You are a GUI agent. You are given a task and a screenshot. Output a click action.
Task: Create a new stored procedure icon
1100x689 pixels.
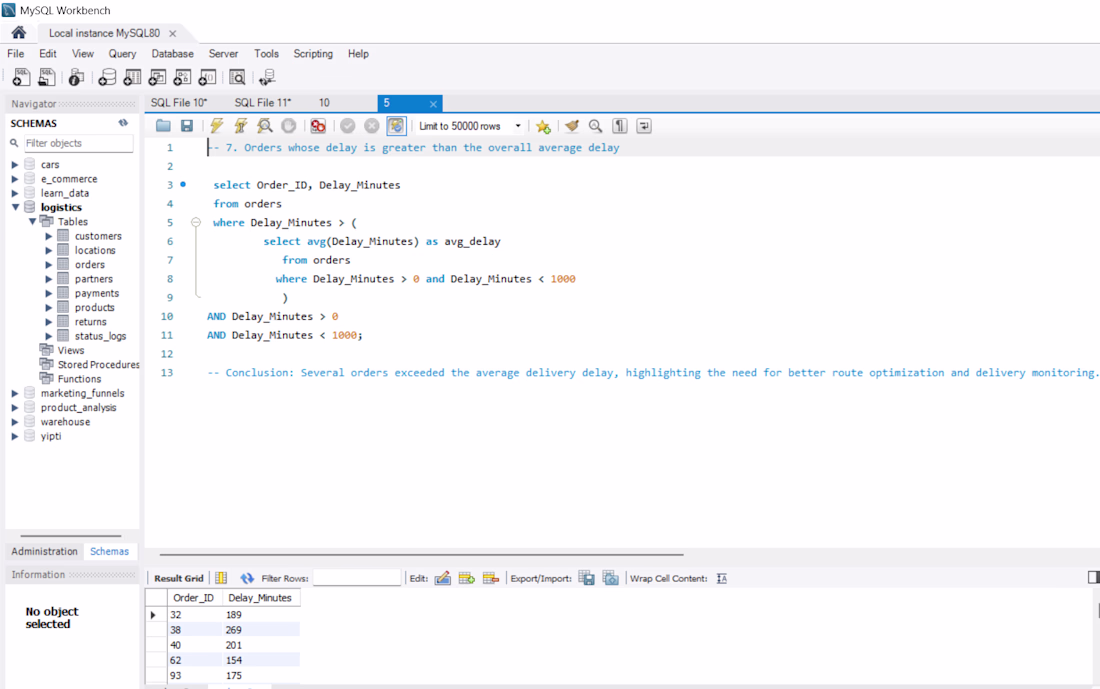click(182, 77)
